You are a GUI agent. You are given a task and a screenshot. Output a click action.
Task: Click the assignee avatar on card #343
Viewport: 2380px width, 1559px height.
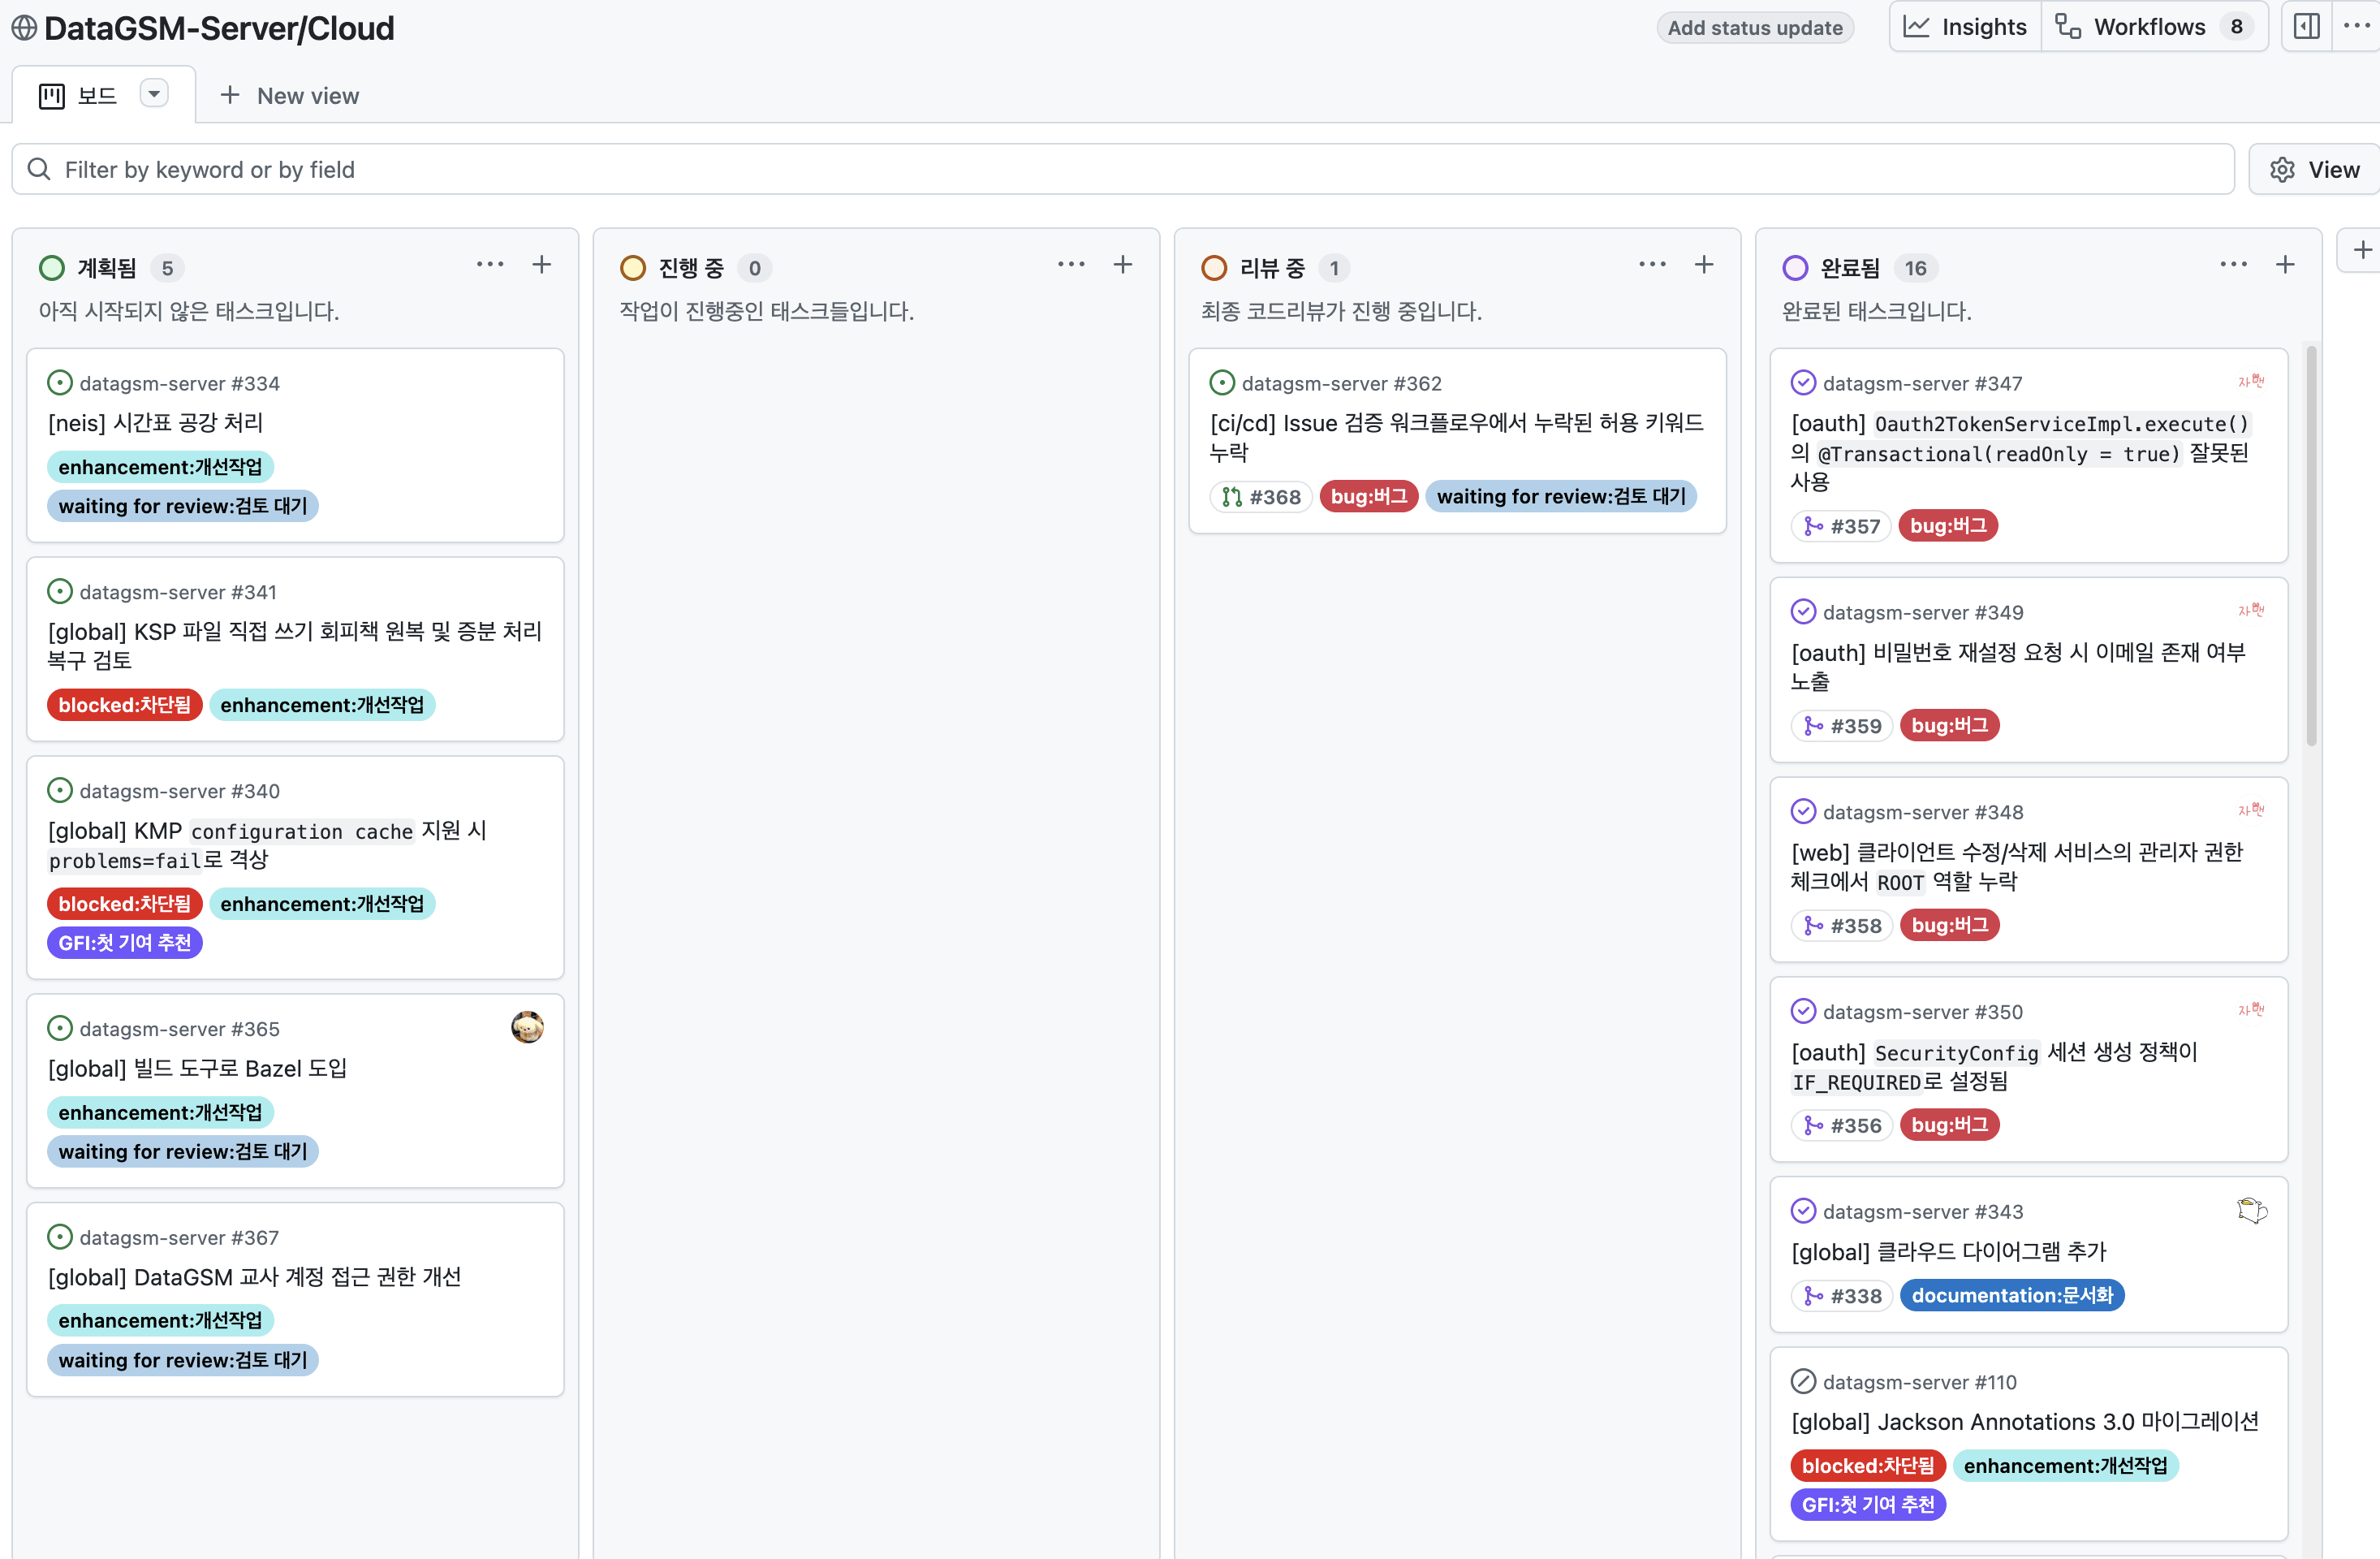click(2252, 1210)
